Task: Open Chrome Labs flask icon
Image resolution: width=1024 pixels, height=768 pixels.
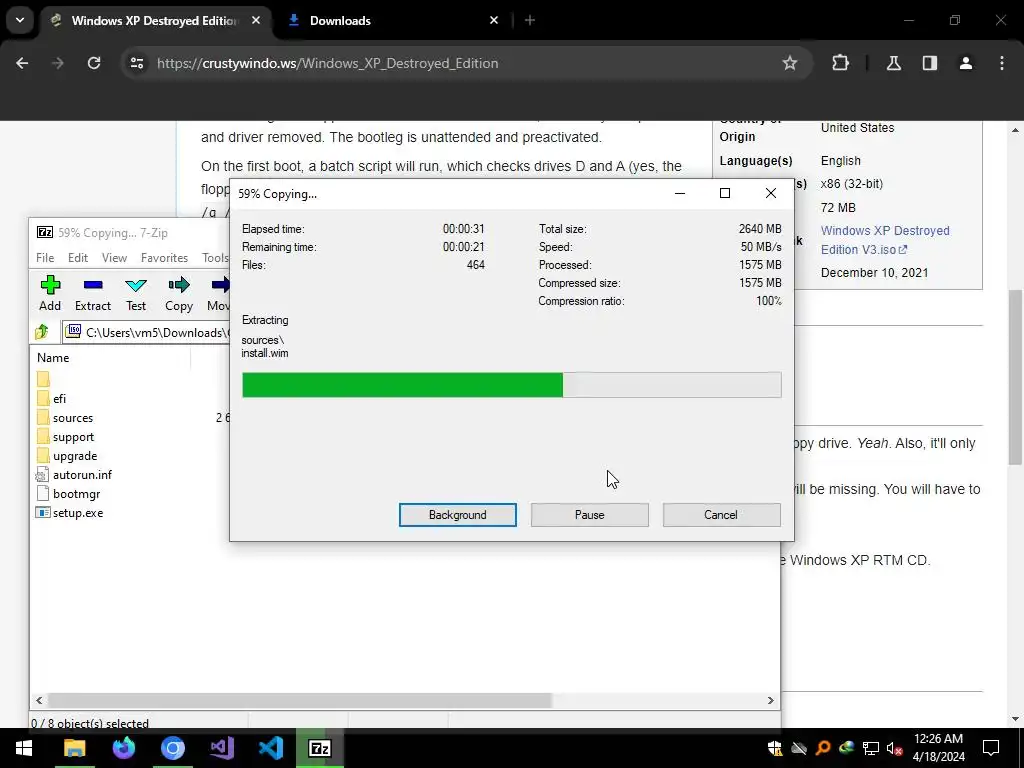Action: 893,63
